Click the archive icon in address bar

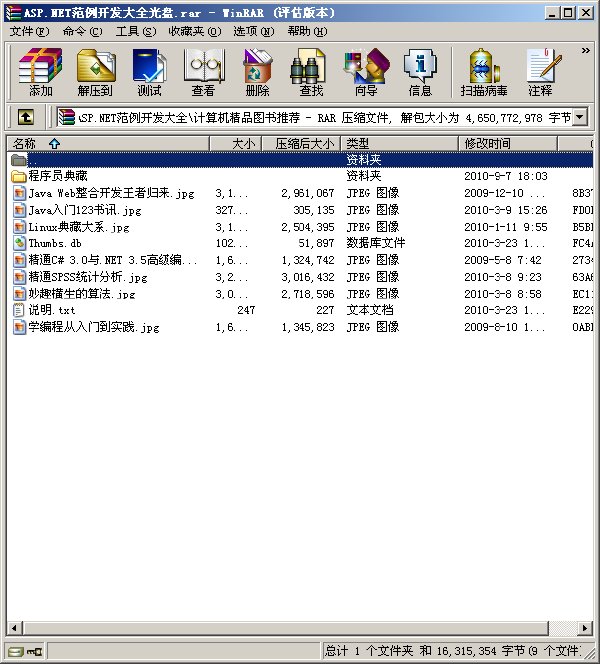tap(66, 117)
